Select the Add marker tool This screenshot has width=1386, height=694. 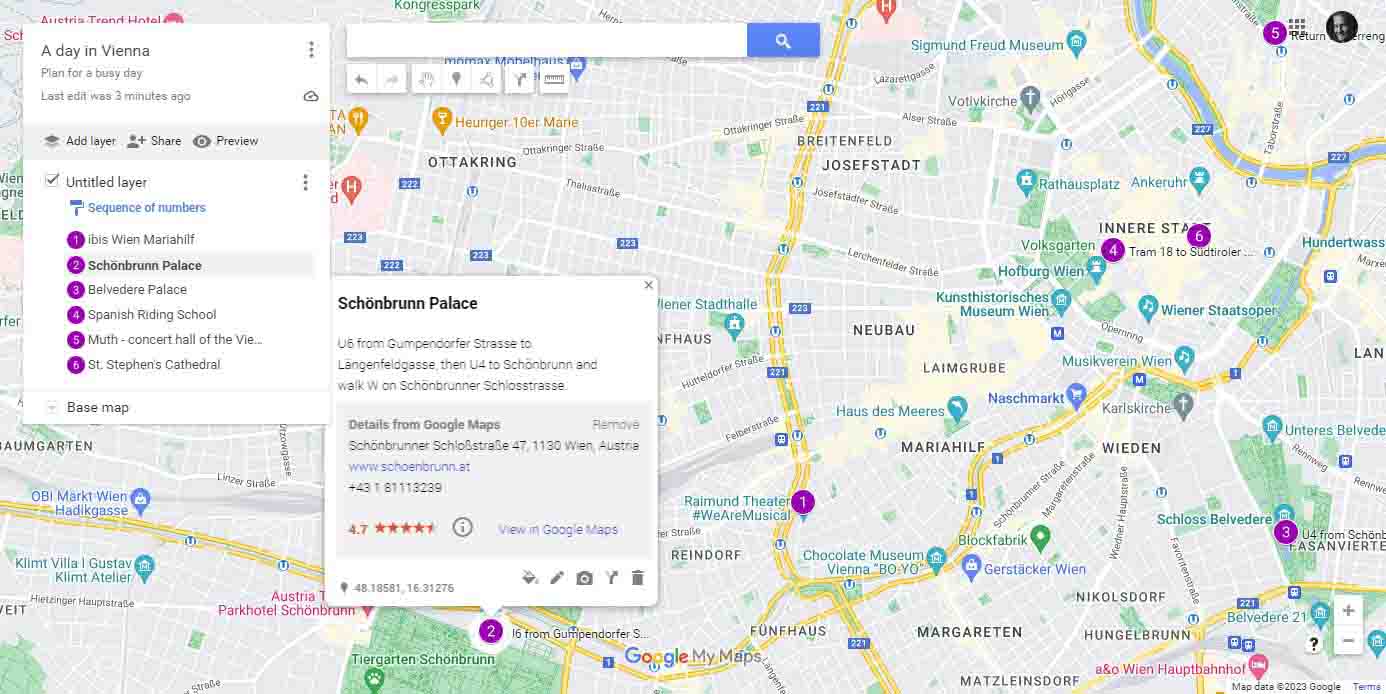[x=456, y=80]
